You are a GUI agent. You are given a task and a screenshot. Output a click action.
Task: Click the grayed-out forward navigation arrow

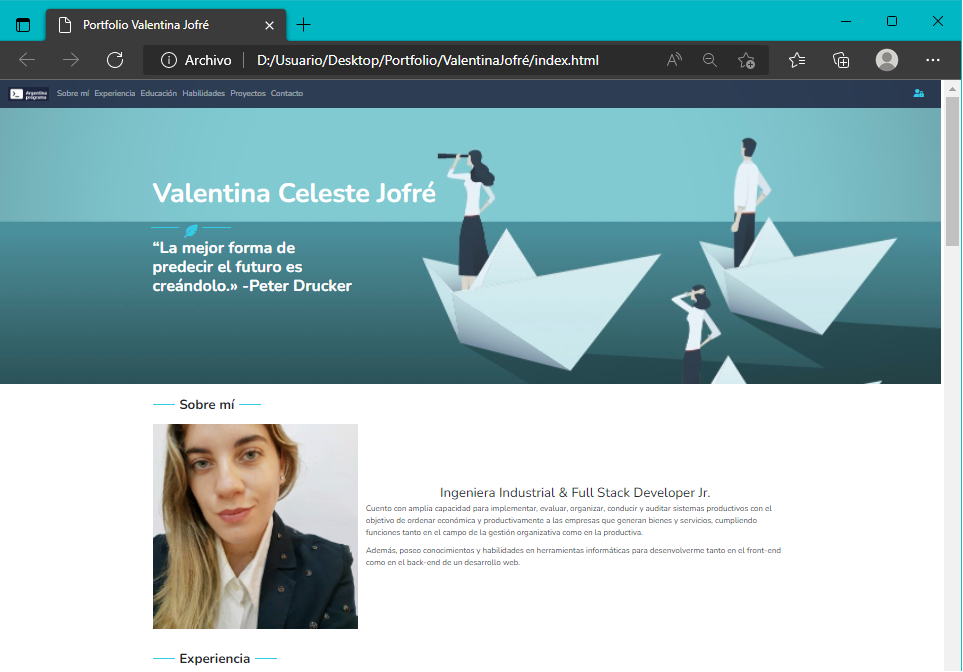(70, 60)
